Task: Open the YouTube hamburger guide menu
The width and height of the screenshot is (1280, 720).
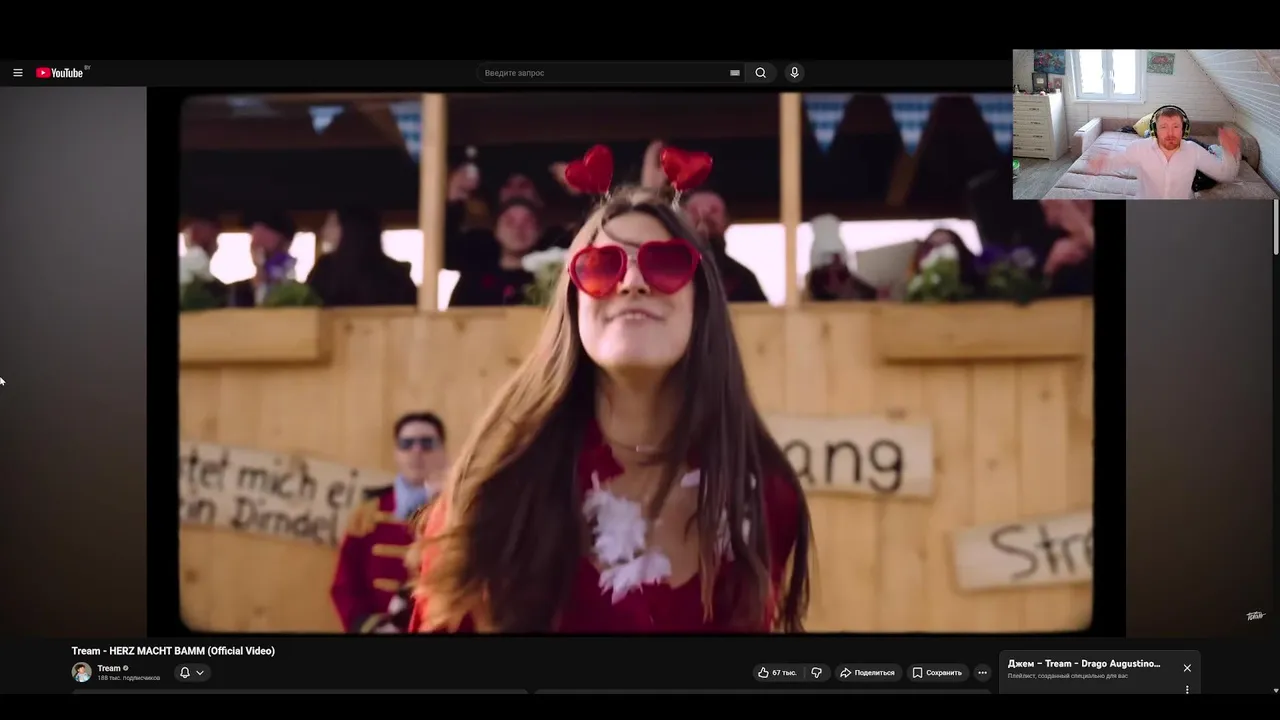Action: click(x=17, y=73)
